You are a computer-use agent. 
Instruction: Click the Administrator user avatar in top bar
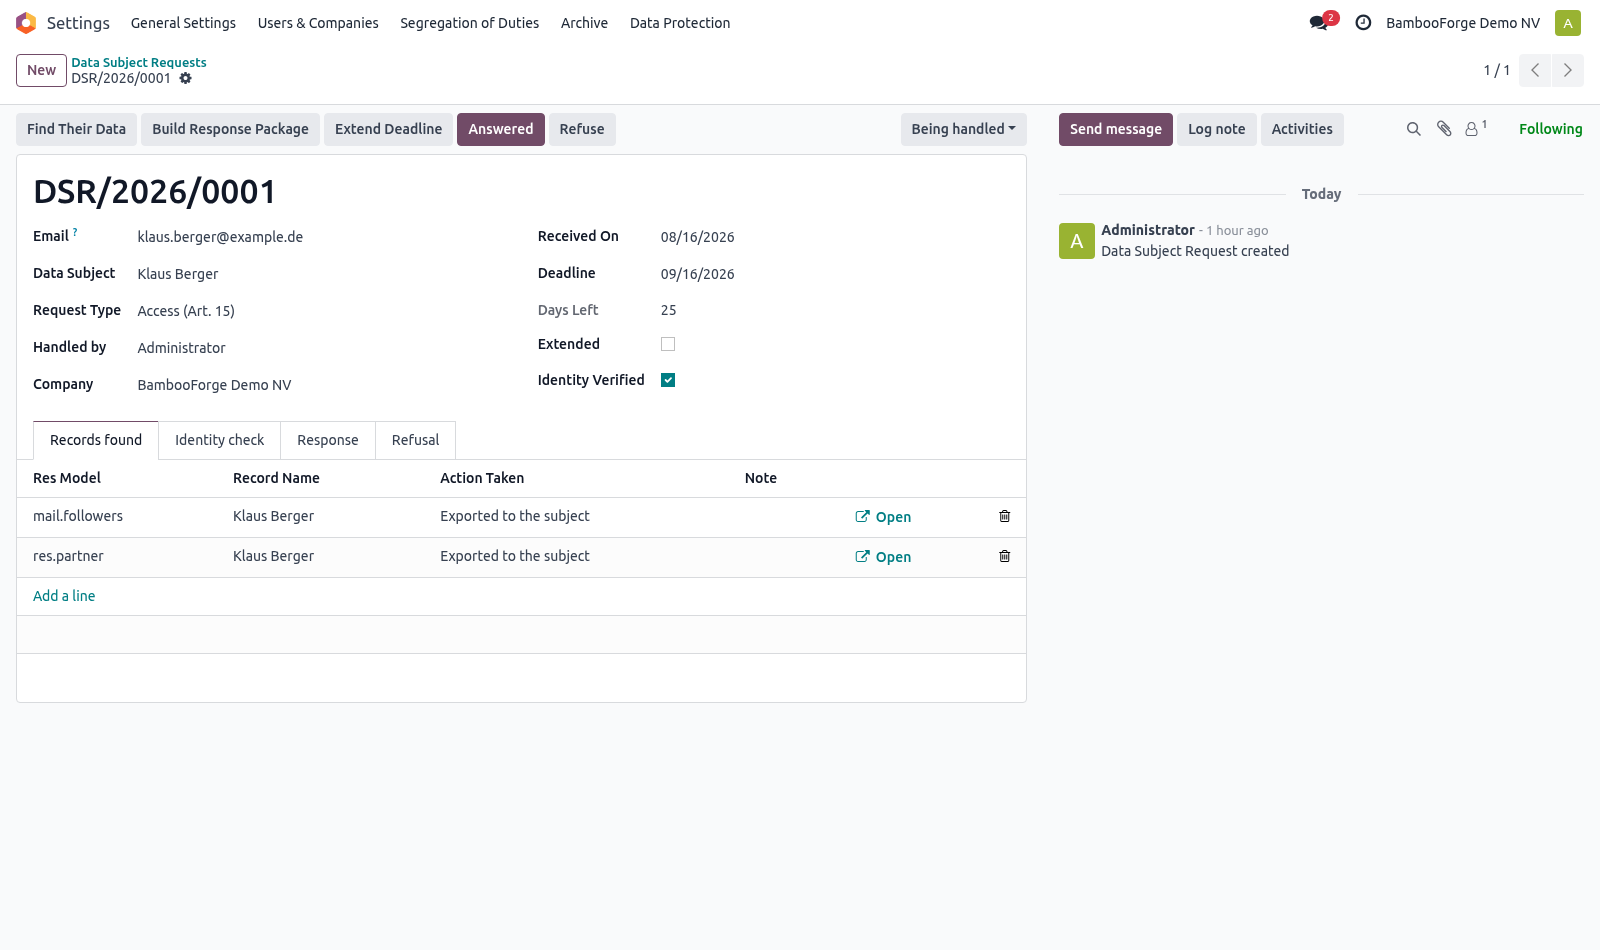[1568, 23]
